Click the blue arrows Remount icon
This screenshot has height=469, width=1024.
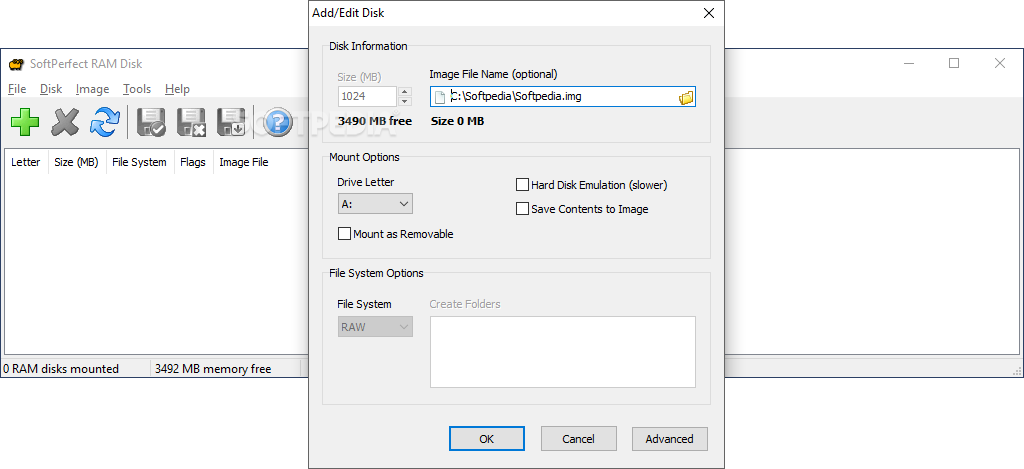[x=105, y=122]
